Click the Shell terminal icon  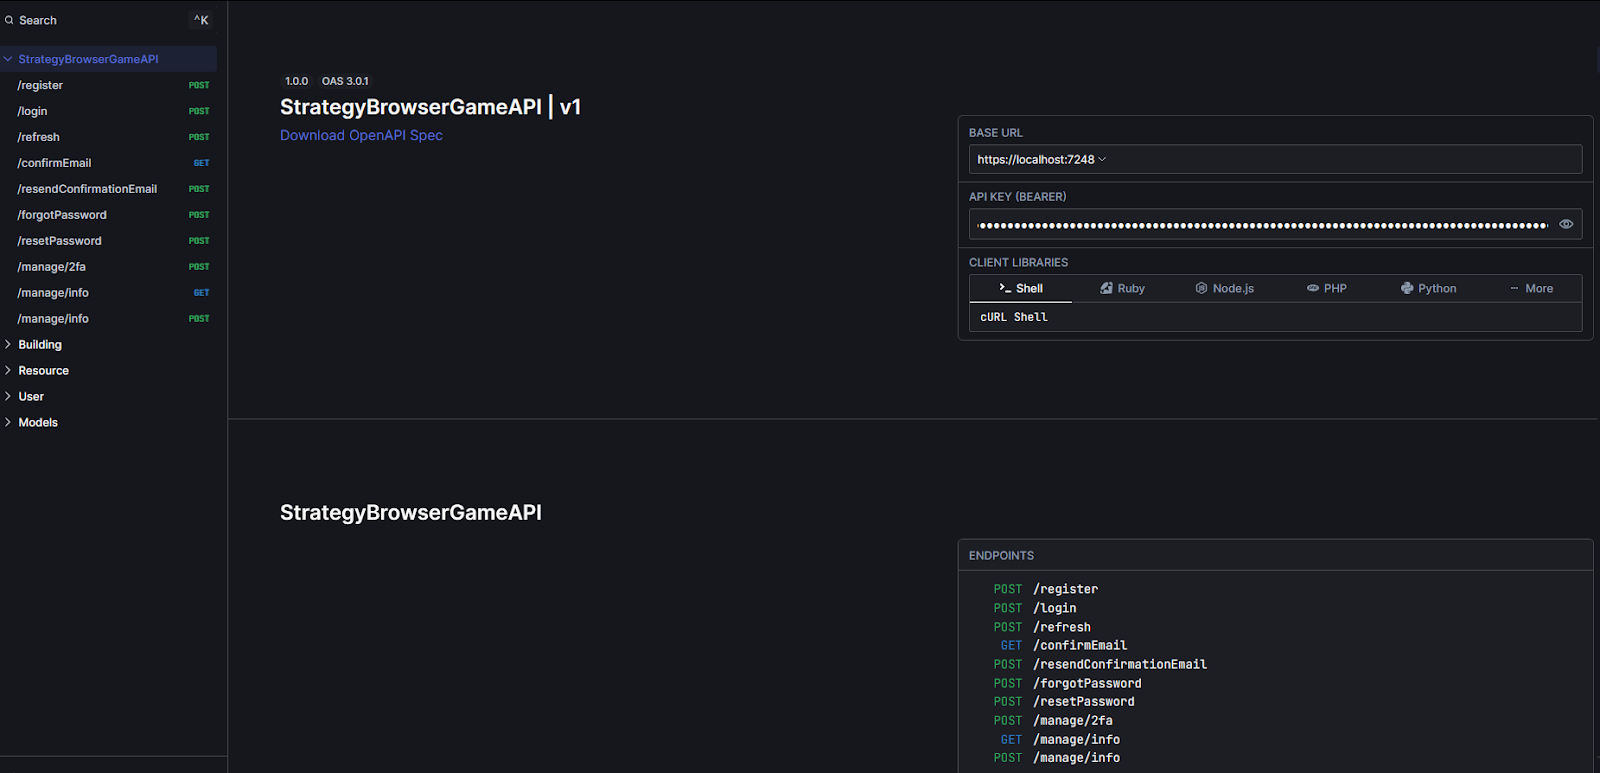point(1005,288)
